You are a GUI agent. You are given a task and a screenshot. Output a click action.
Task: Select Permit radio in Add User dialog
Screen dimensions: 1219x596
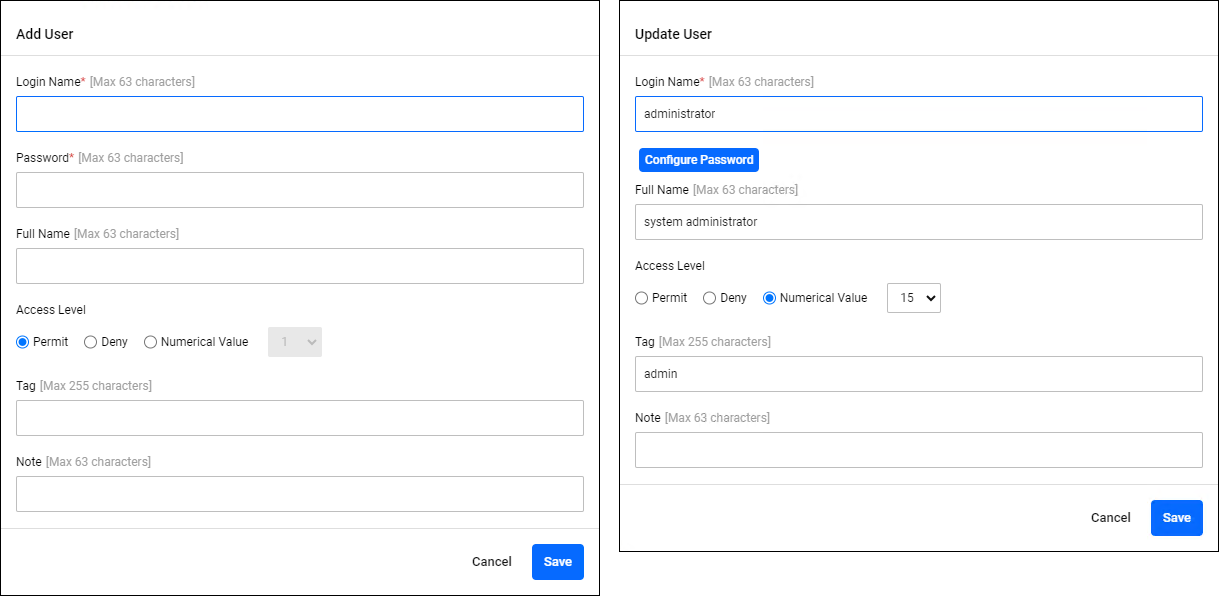(23, 342)
